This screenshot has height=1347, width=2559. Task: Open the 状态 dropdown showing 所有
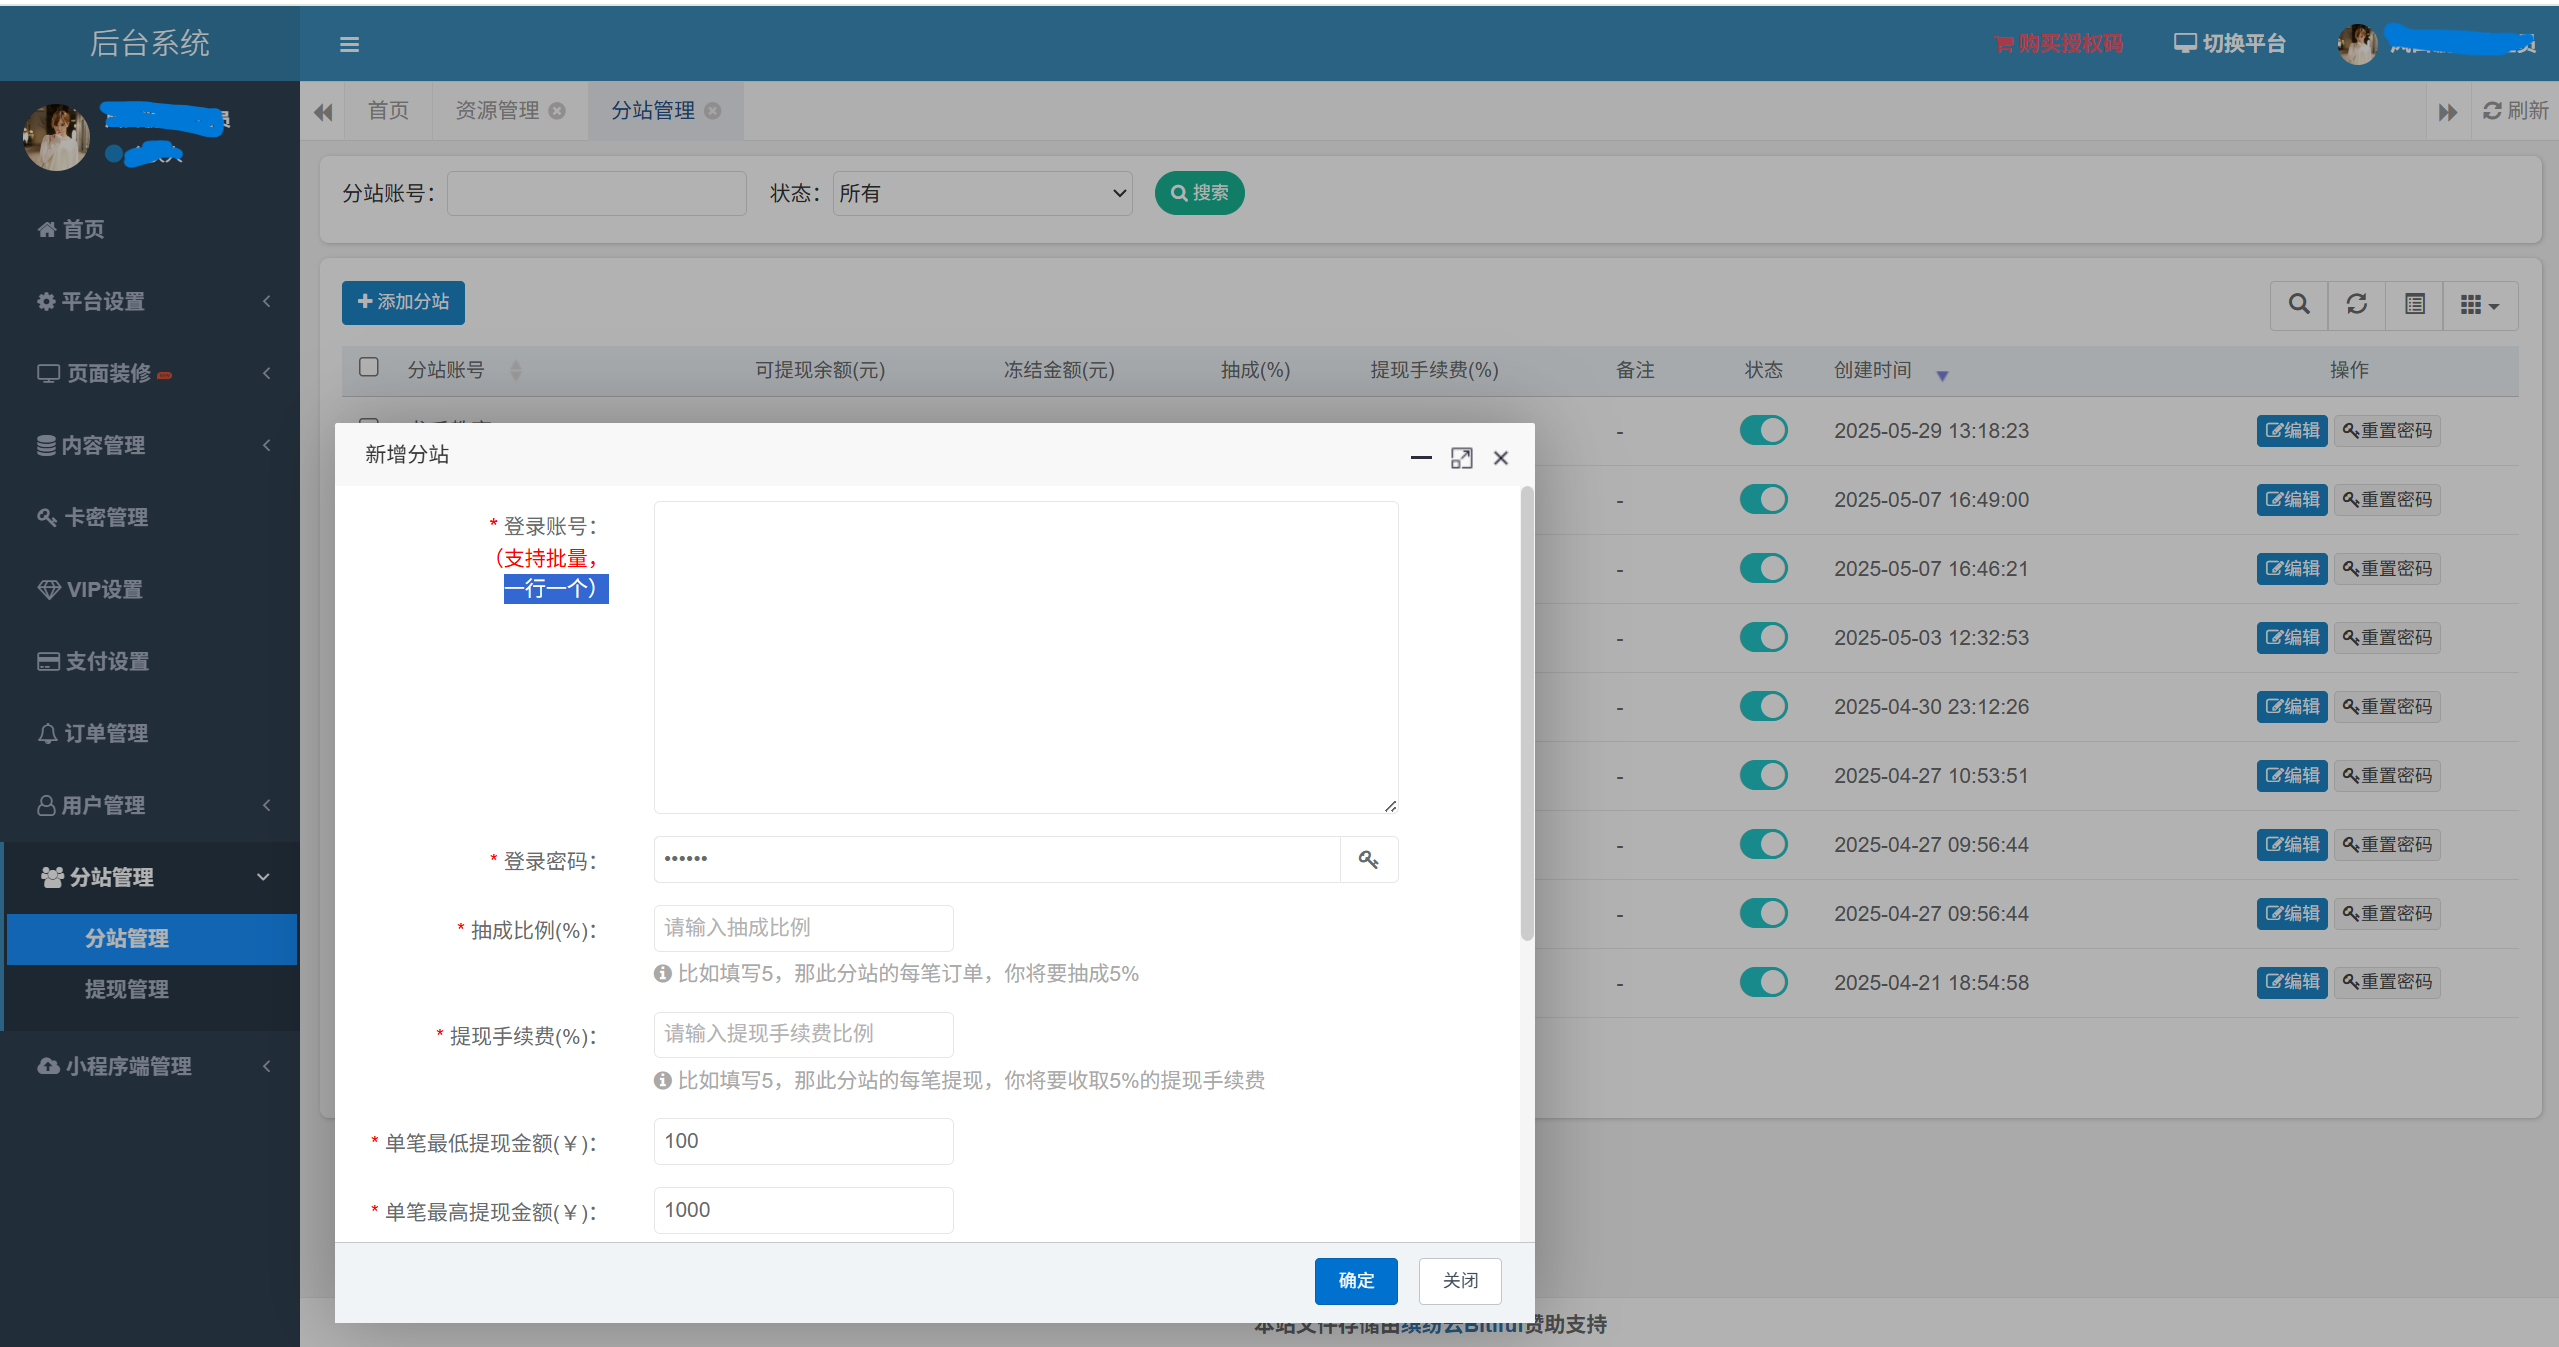pos(982,193)
